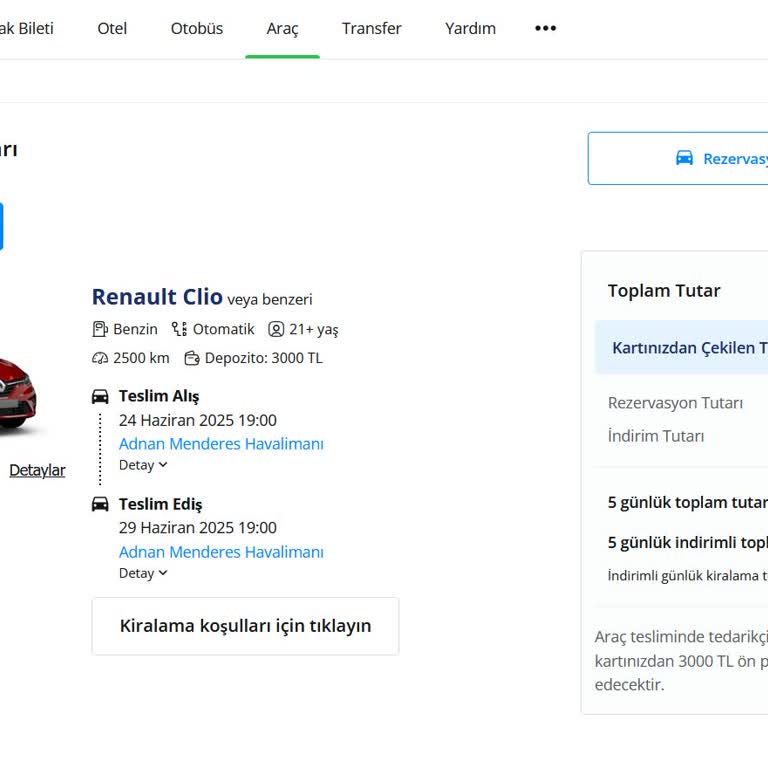Open the Transfer tab
The image size is (768, 768).
[x=371, y=28]
